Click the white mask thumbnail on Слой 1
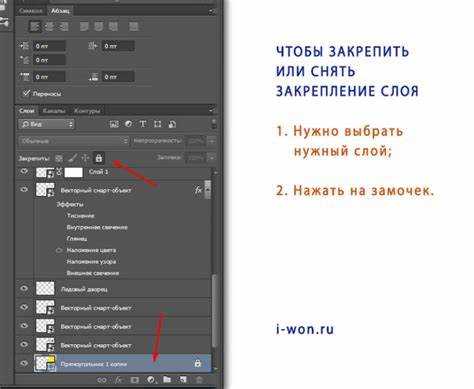474x389 pixels. click(x=74, y=172)
